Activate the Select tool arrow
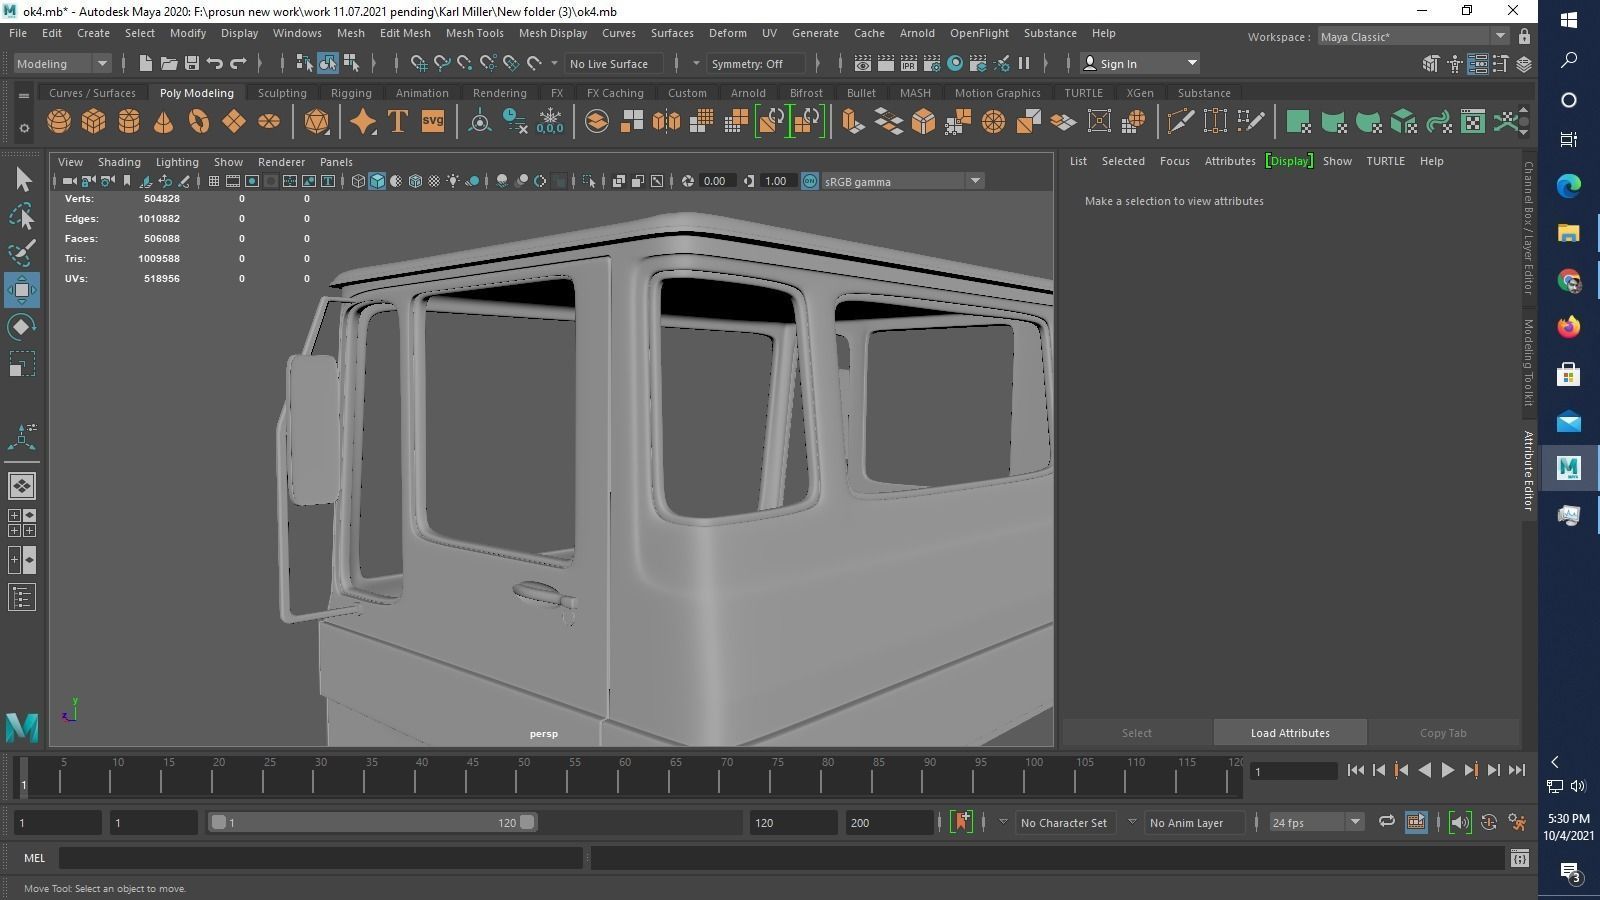 tap(22, 179)
